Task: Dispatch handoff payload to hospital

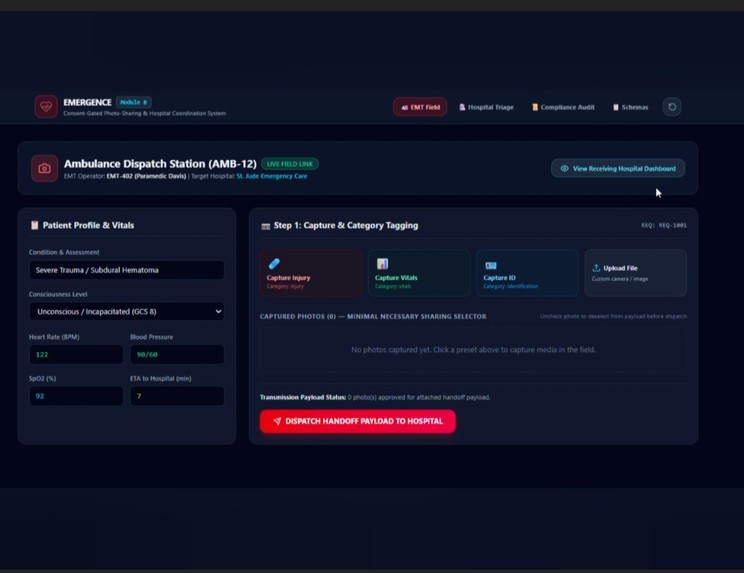Action: click(358, 421)
